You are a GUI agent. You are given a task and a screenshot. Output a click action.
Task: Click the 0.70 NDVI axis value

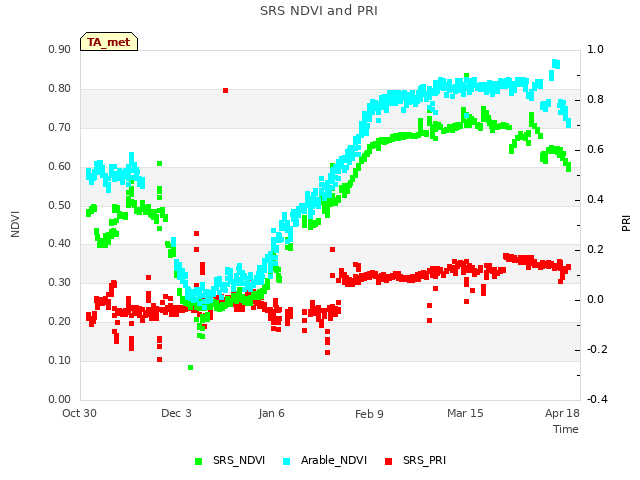(x=60, y=127)
